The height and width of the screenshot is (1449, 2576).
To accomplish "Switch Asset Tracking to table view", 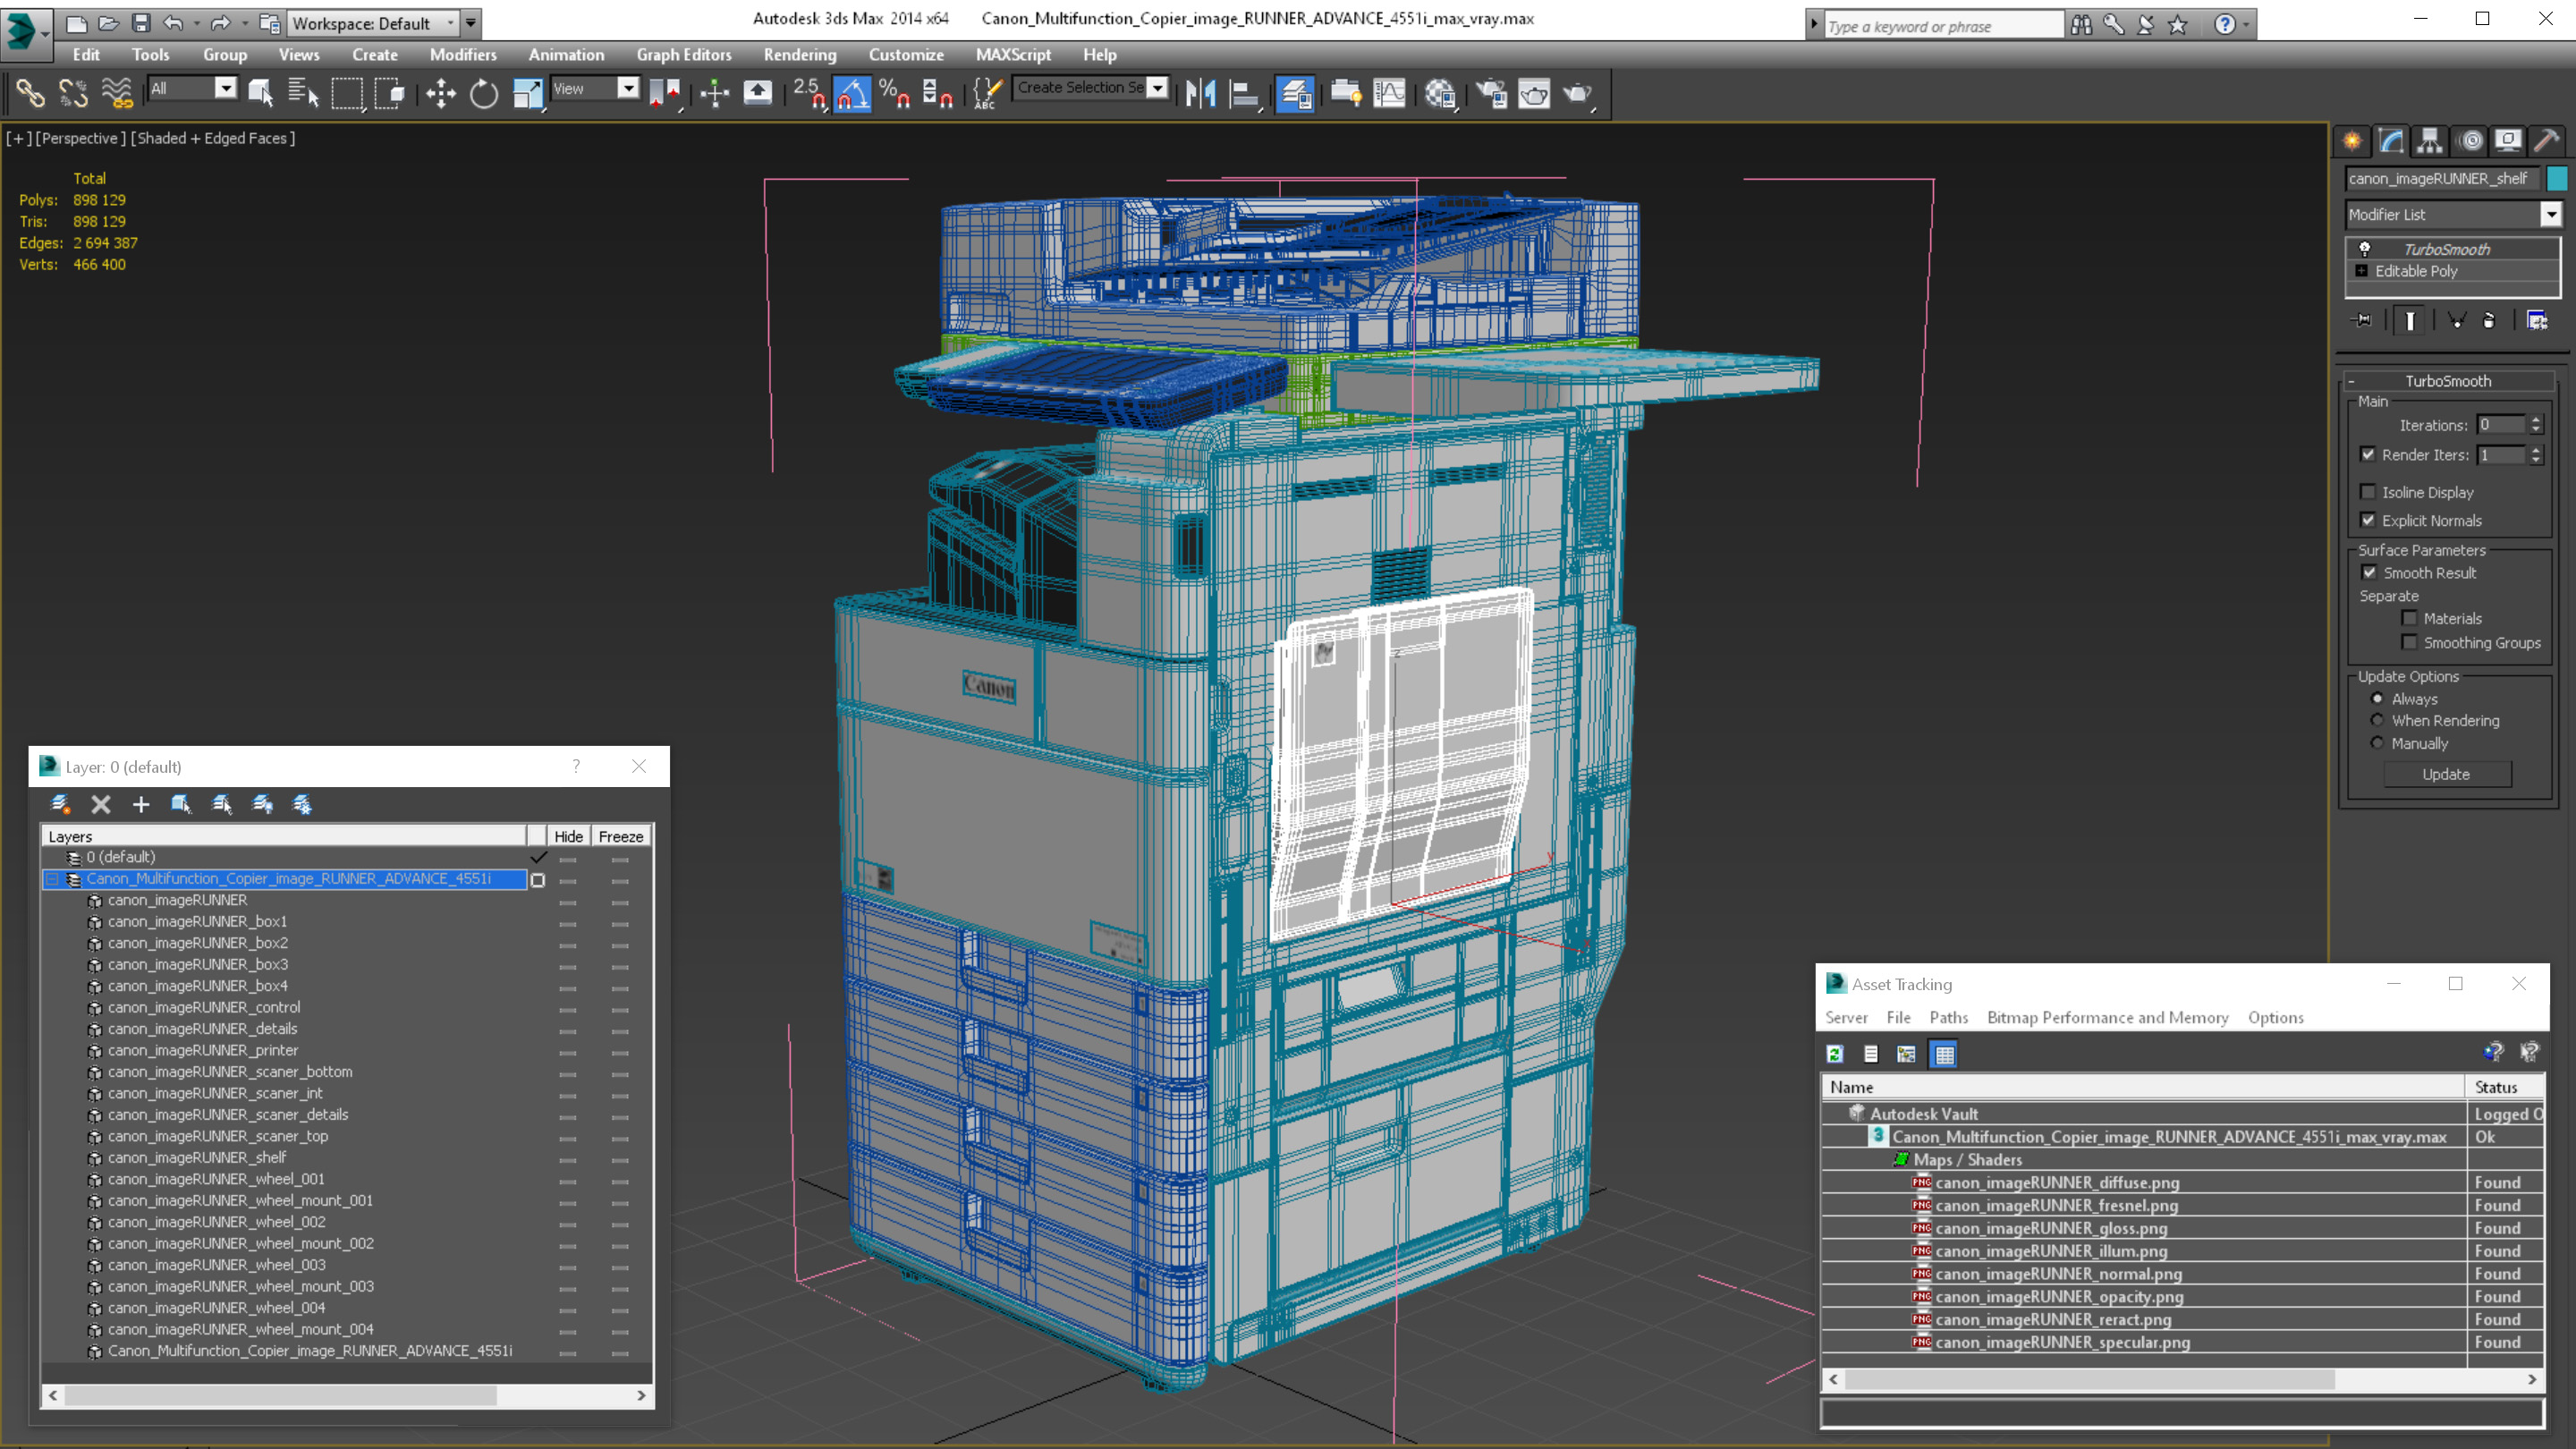I will [x=1943, y=1054].
